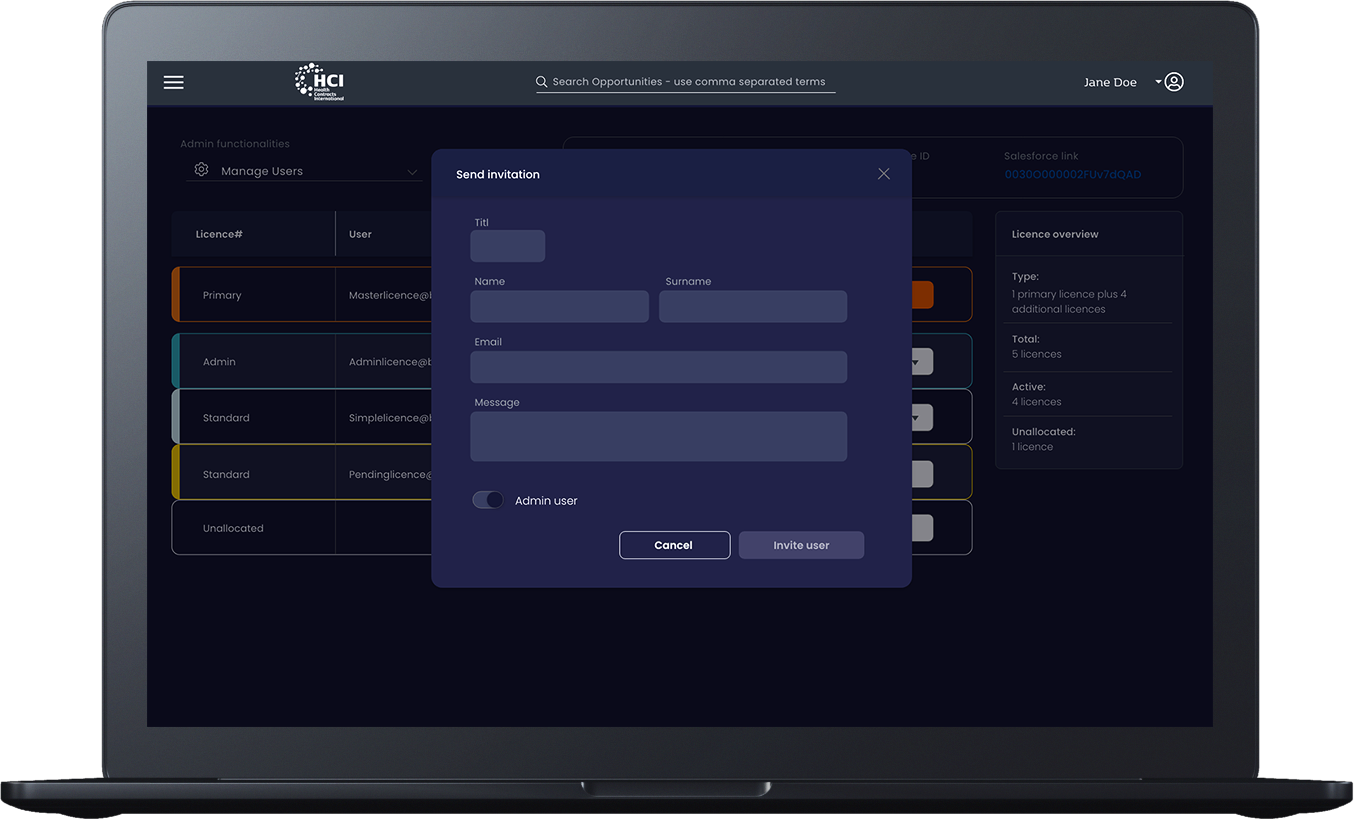Click inside the Message text area
The height and width of the screenshot is (819, 1354).
point(658,436)
